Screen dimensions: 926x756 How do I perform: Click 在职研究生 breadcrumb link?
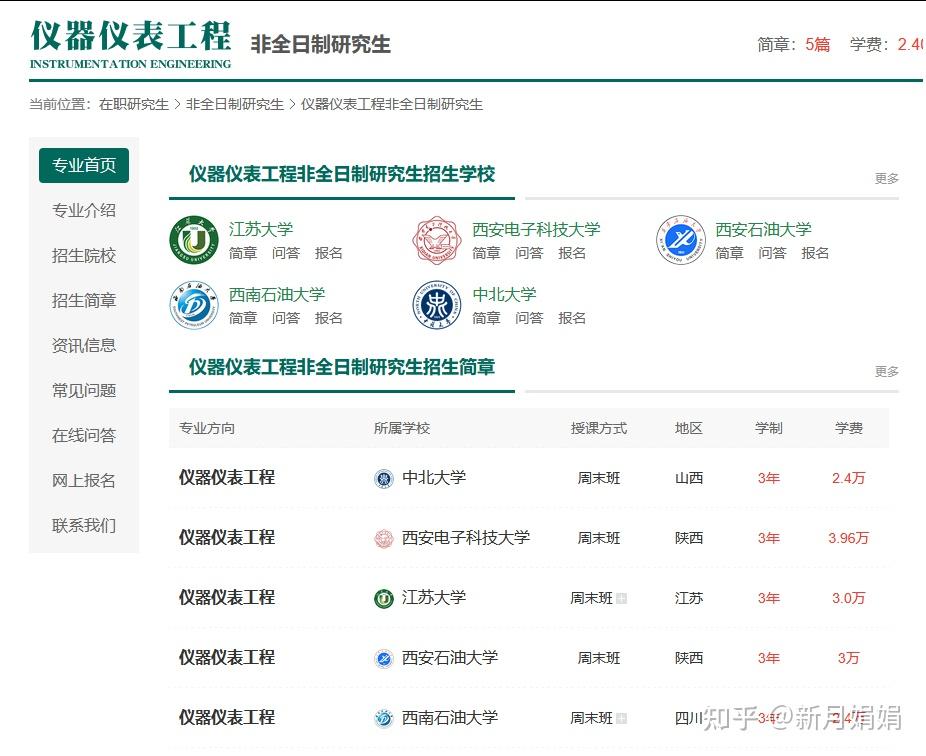pyautogui.click(x=134, y=105)
